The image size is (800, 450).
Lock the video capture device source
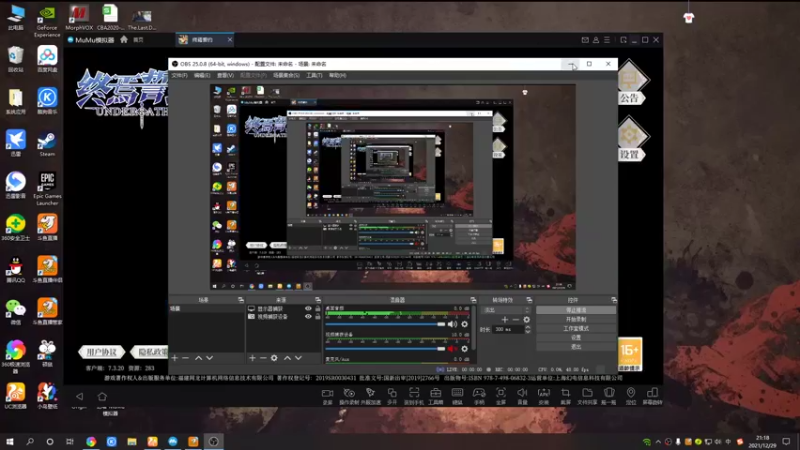(x=317, y=316)
